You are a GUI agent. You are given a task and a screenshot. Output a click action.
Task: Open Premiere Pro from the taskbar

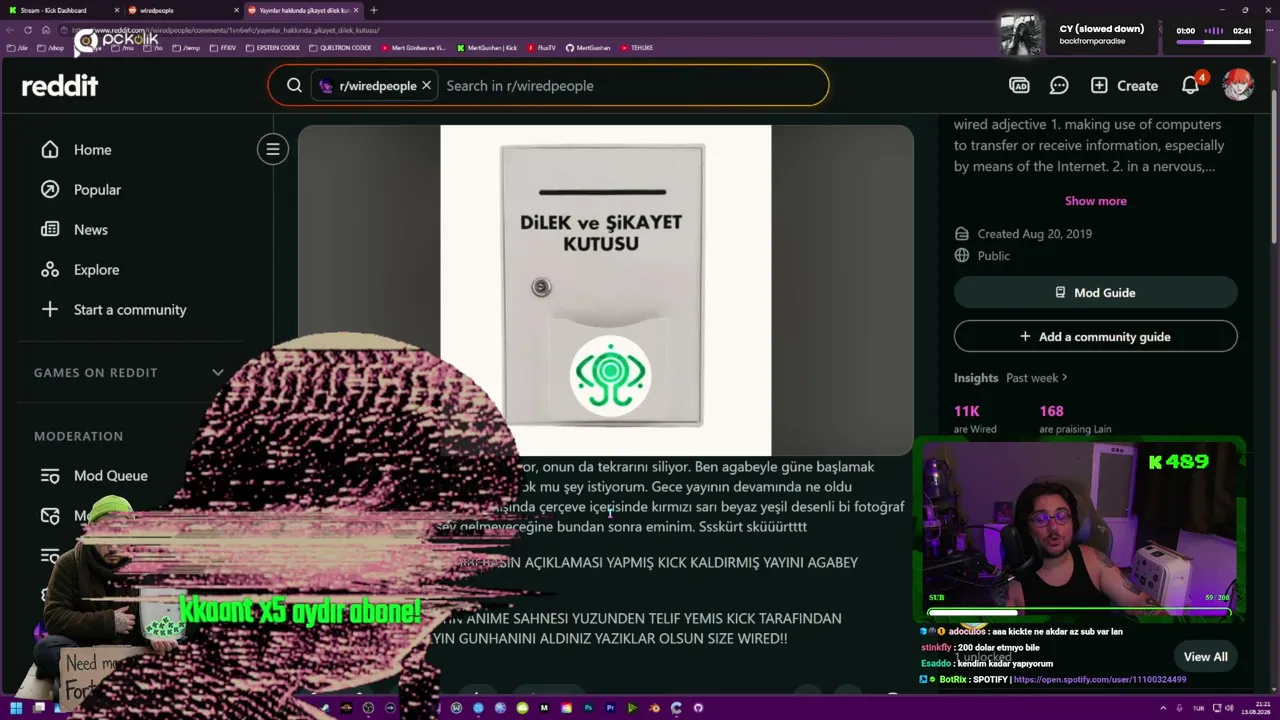pos(610,708)
